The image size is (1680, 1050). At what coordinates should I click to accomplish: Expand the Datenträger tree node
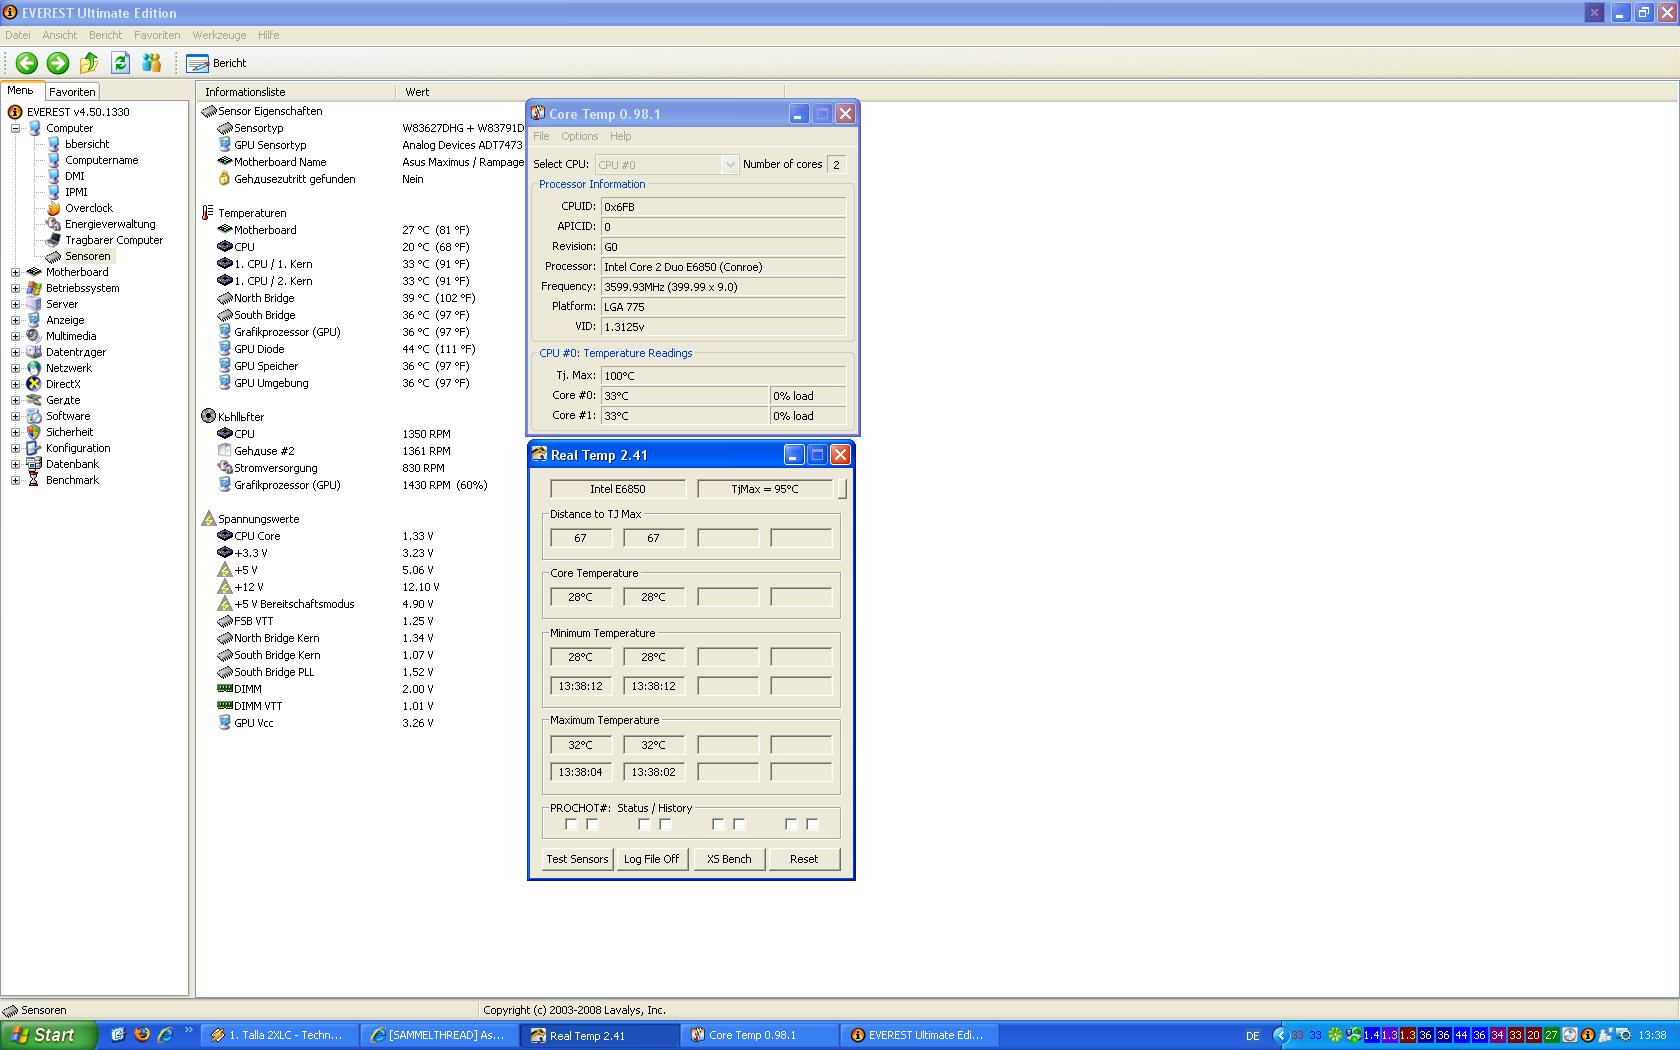(x=15, y=352)
